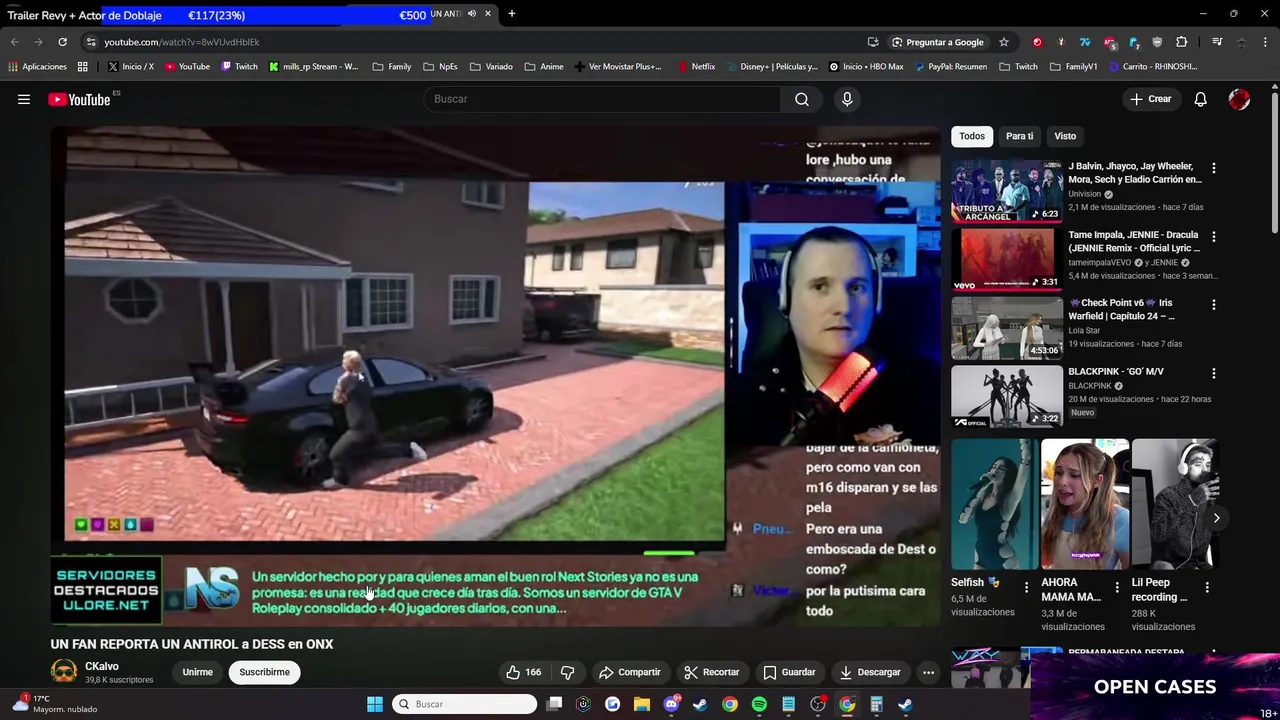Open Calculator from the taskbar

coord(876,704)
